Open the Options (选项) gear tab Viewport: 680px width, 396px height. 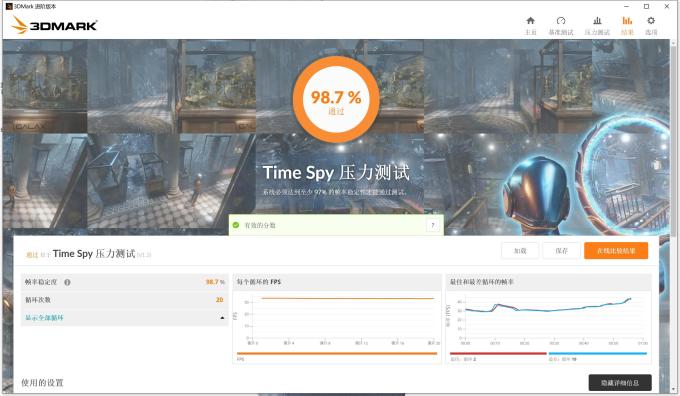click(651, 26)
